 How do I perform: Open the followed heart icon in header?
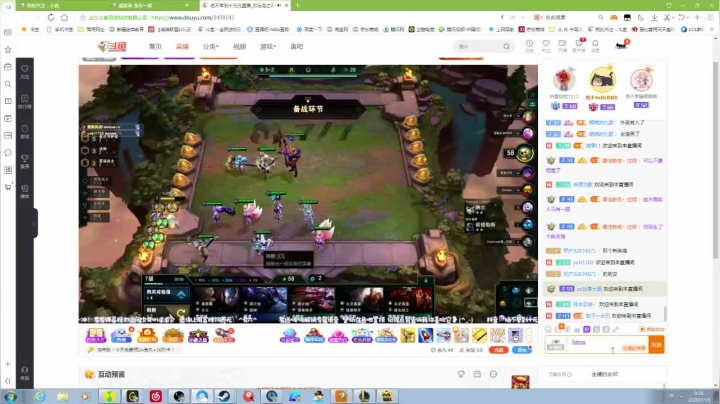(546, 45)
